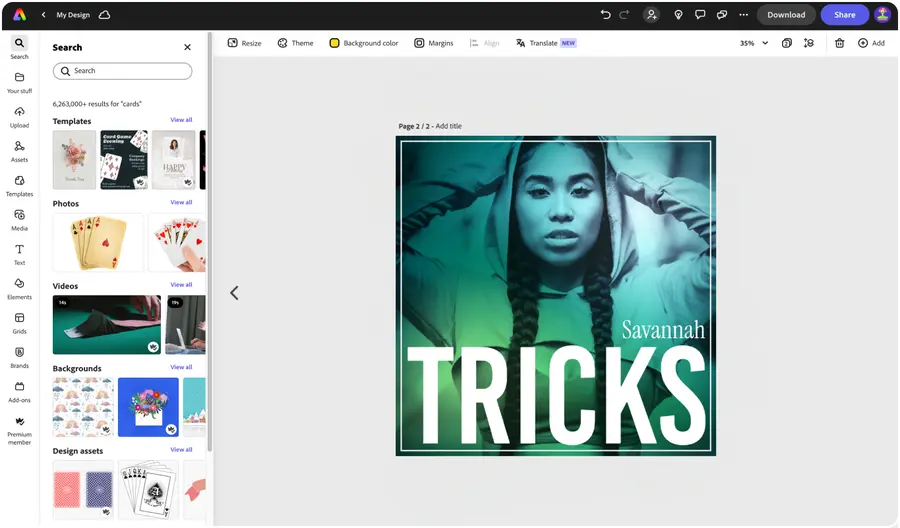Select the rainbow clouds pattern background
Image resolution: width=900 pixels, height=528 pixels.
click(x=83, y=407)
